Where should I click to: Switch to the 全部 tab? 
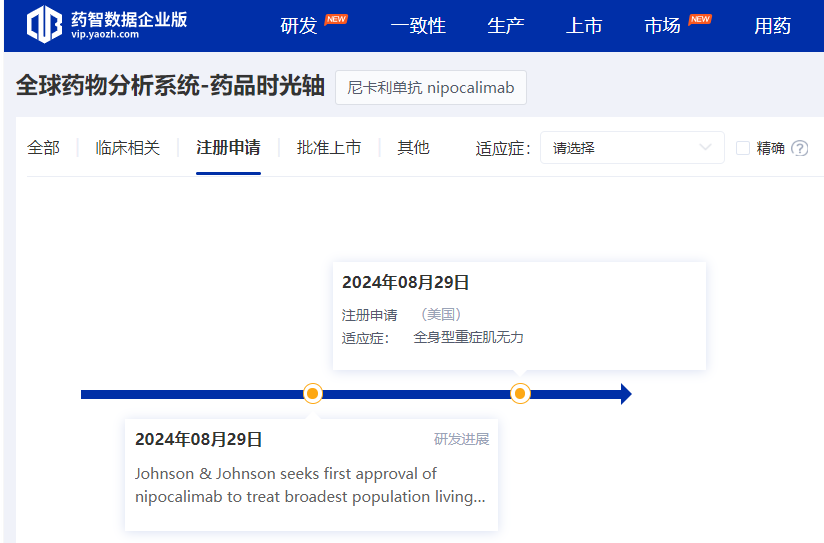(x=44, y=148)
